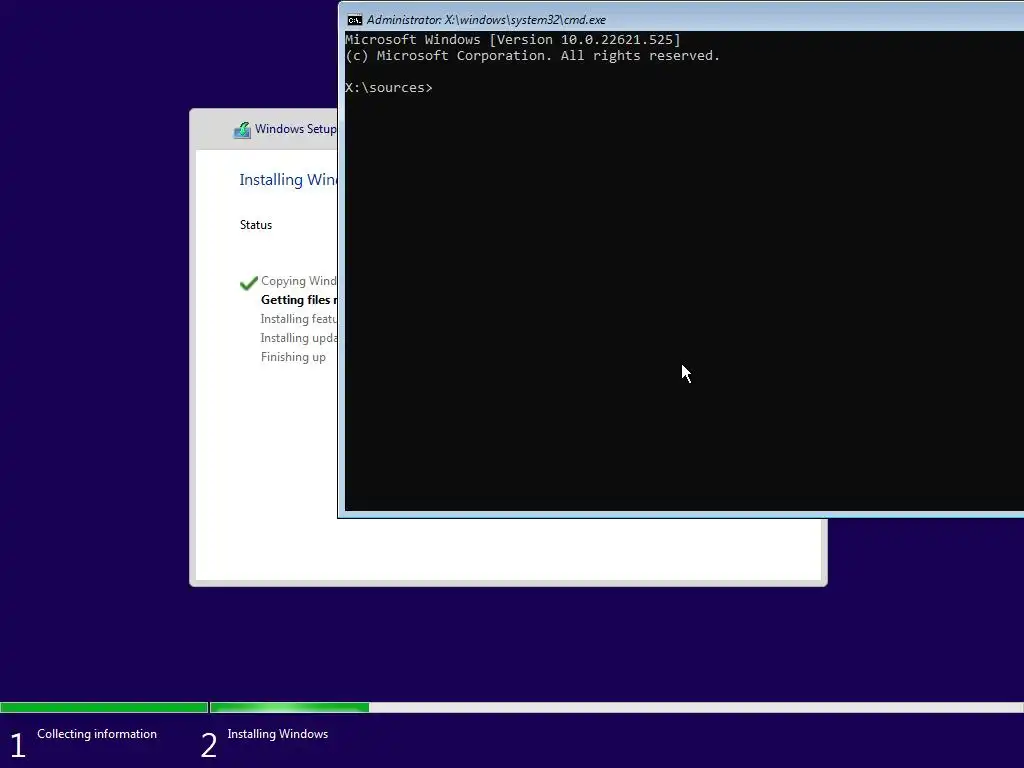Click the Installing Windows heading in setup dialog
Viewport: 1024px width, 768px height.
[x=288, y=180]
